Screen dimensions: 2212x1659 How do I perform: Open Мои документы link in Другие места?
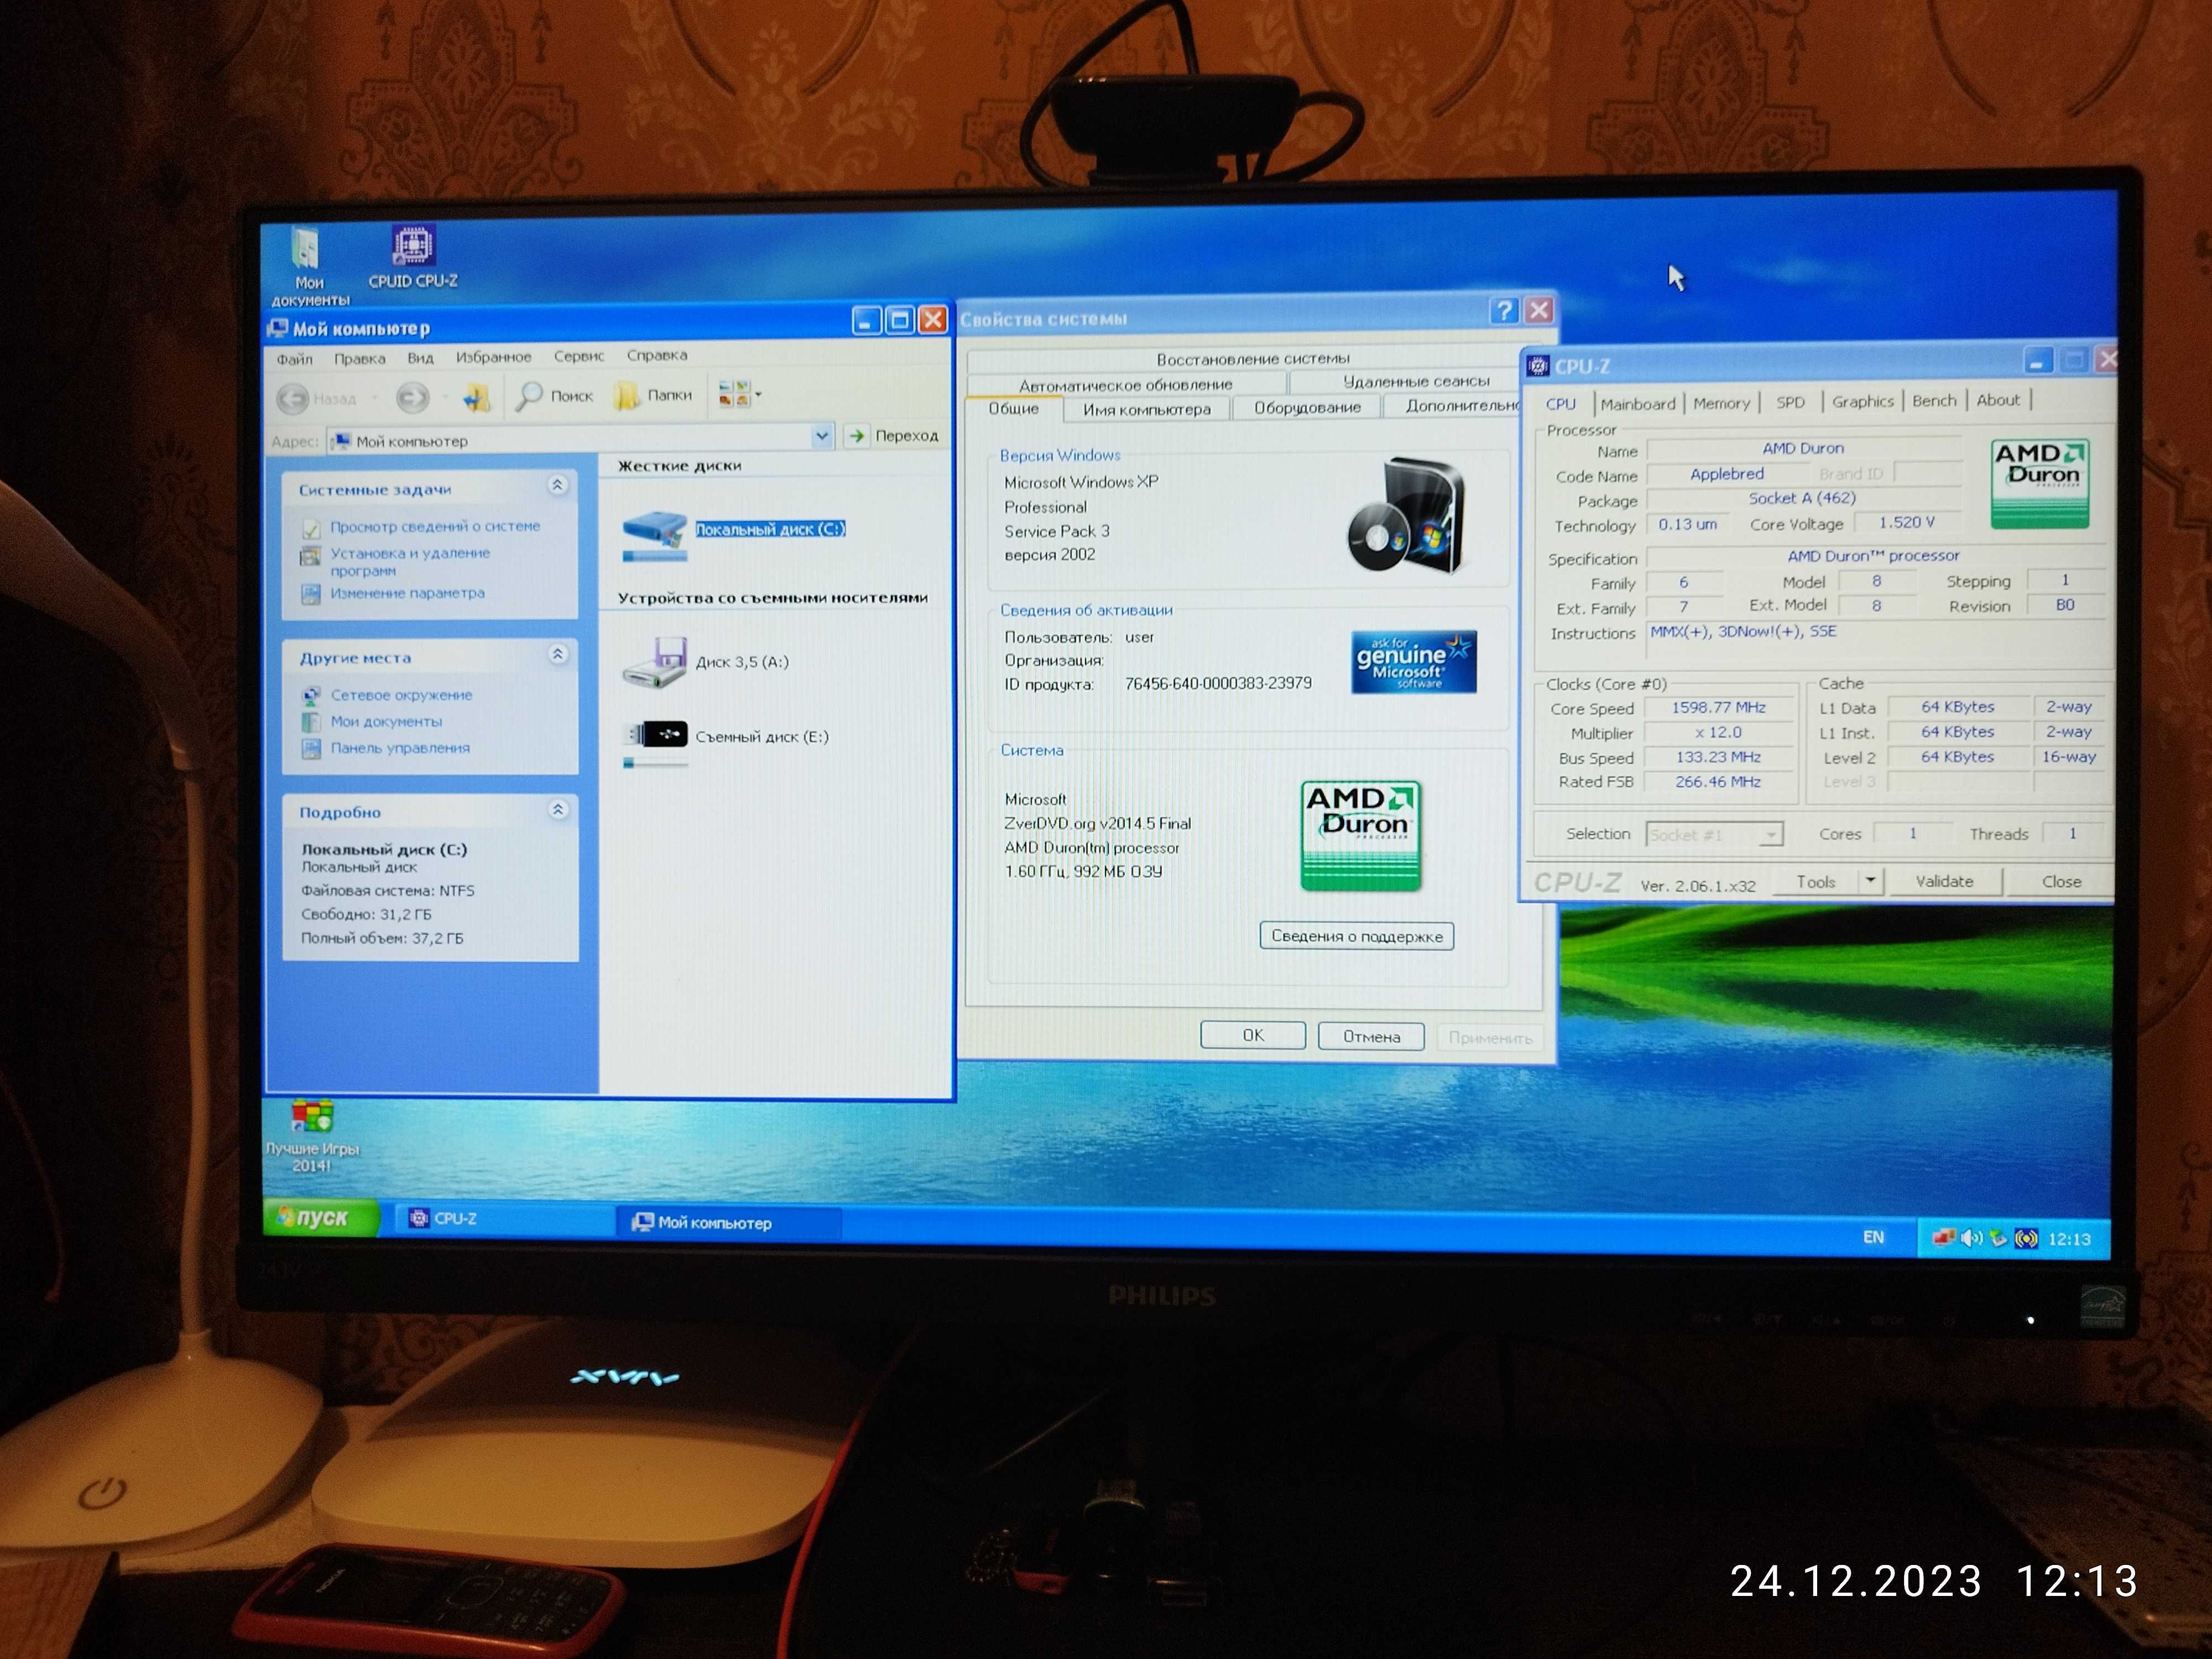(x=386, y=721)
